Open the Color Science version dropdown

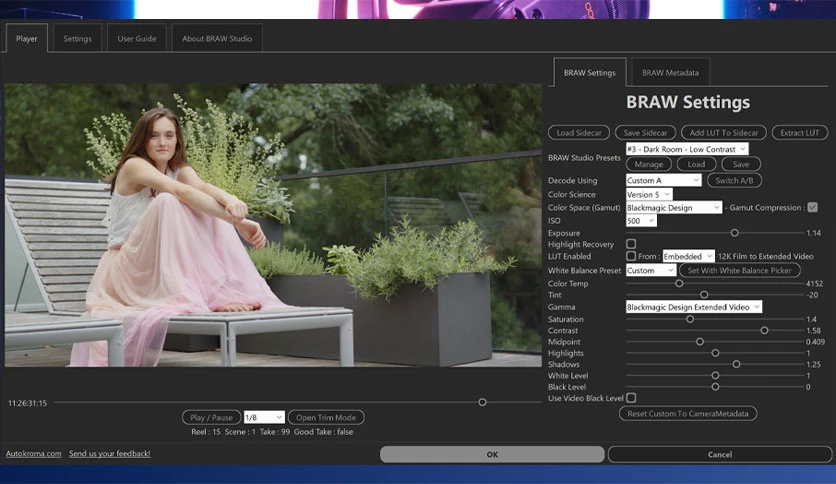pyautogui.click(x=649, y=194)
